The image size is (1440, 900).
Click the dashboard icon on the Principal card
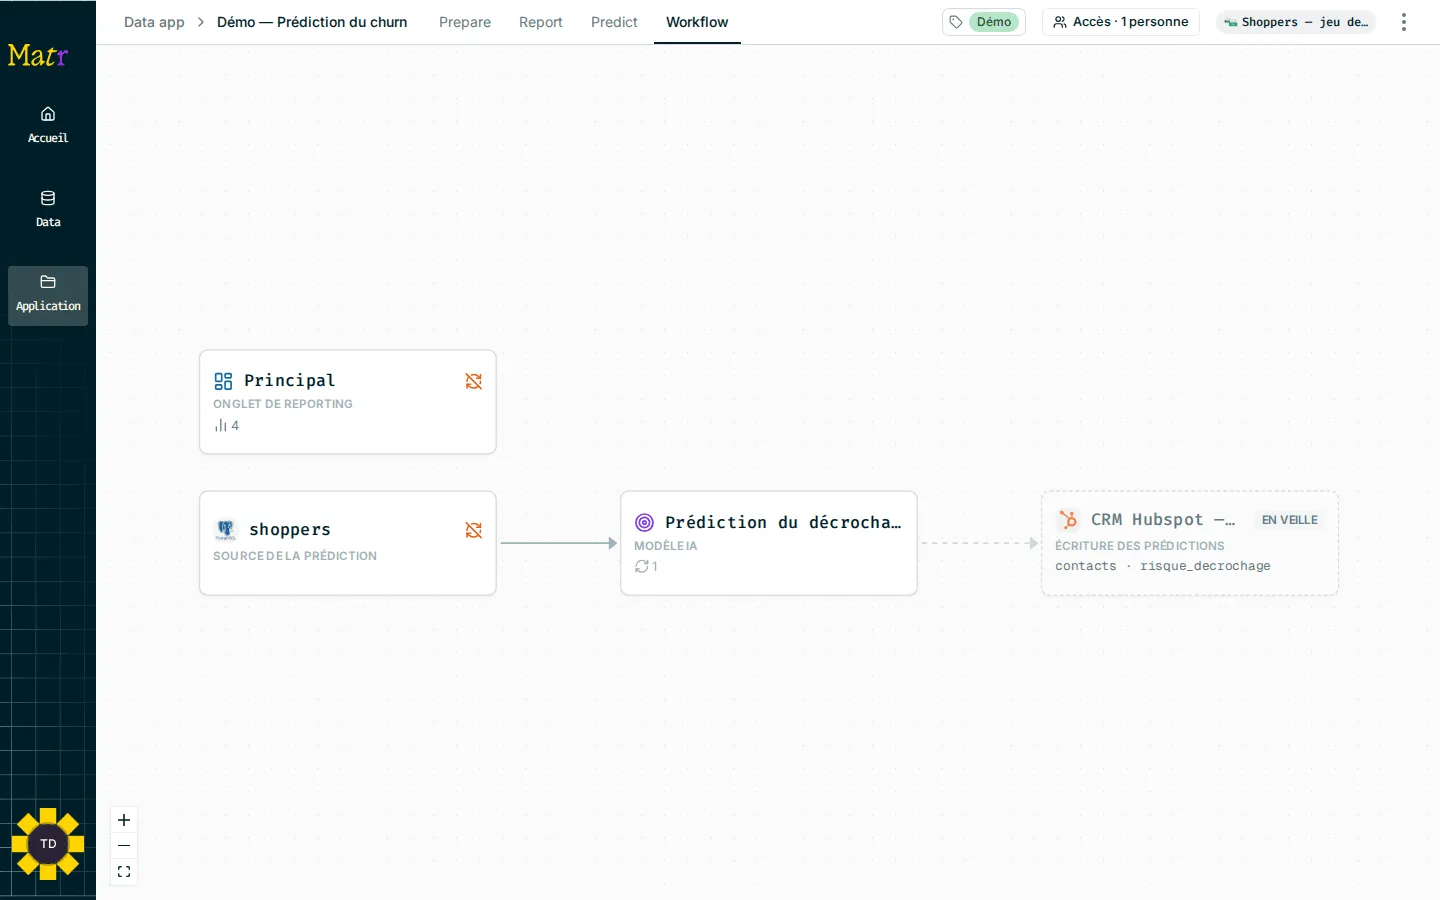[223, 381]
